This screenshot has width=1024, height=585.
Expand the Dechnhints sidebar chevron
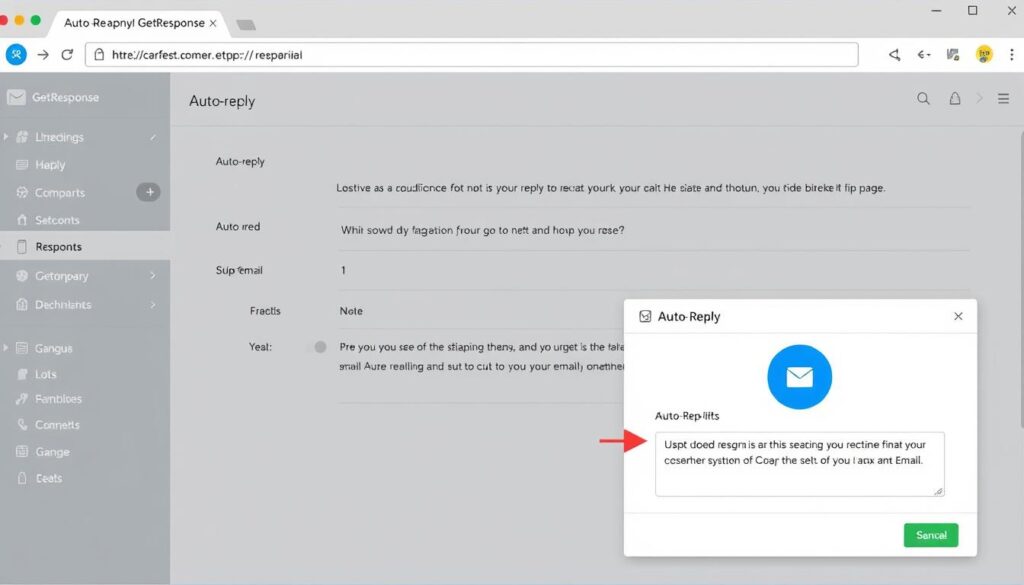(x=153, y=304)
